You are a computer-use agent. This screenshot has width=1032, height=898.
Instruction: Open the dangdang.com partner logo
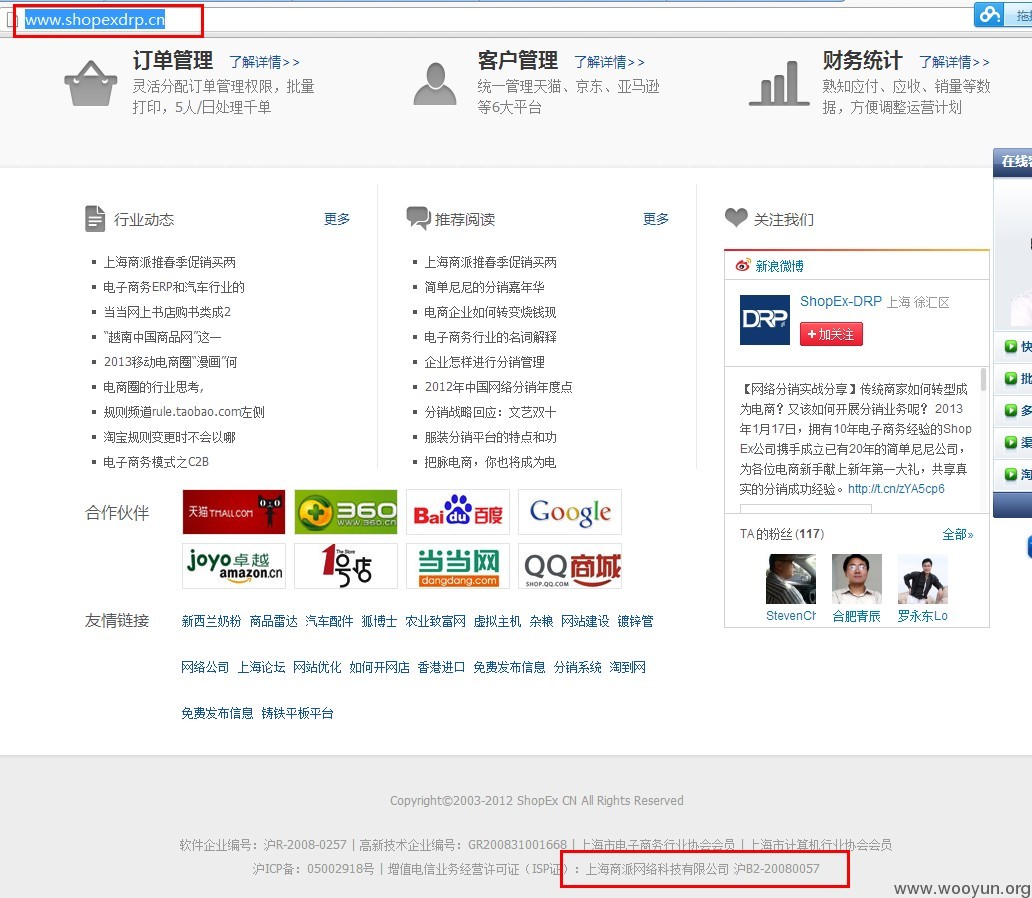pyautogui.click(x=457, y=566)
